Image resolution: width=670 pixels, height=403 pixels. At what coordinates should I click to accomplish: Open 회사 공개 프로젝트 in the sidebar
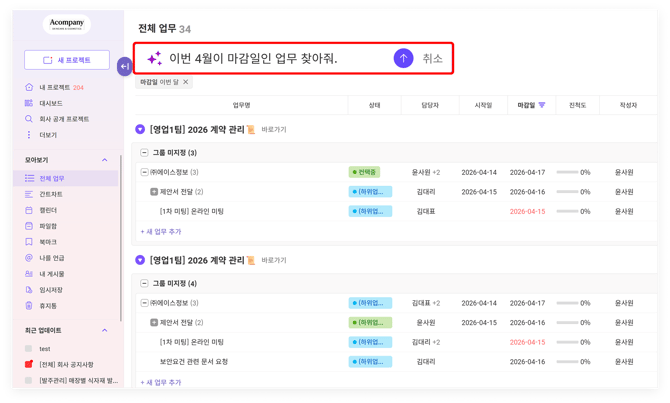[63, 119]
